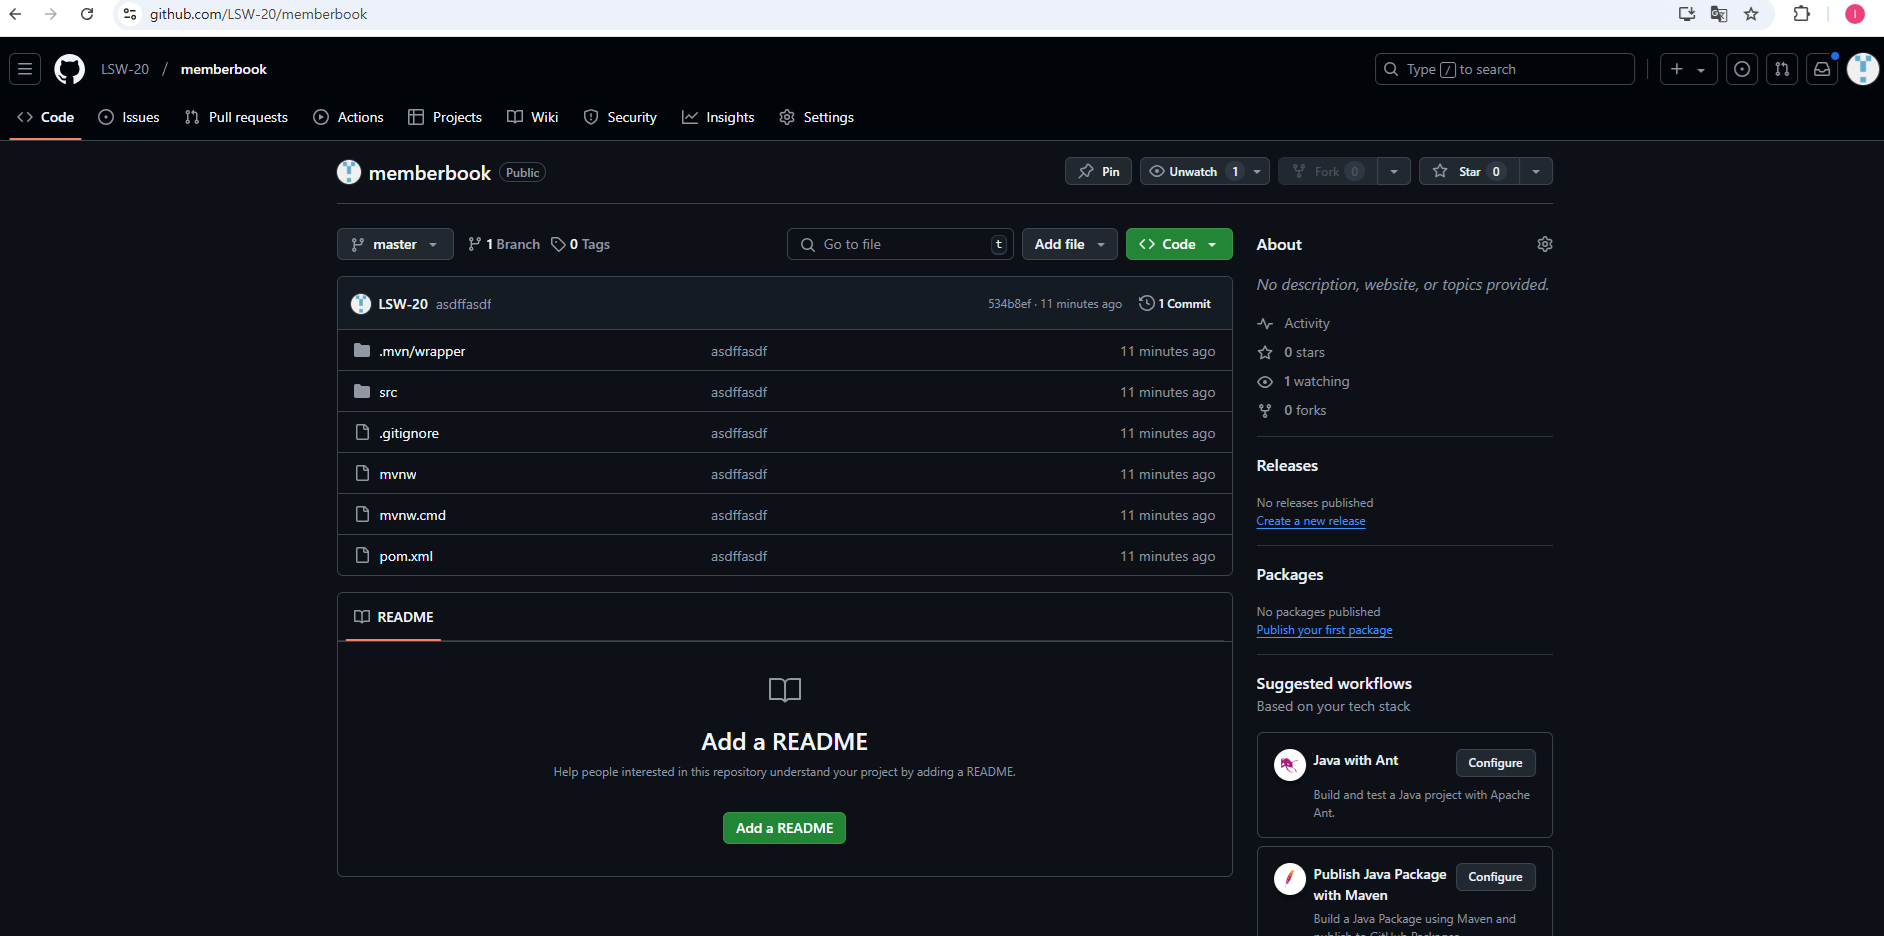Click the Create a new release link
Viewport: 1884px width, 936px height.
tap(1311, 521)
